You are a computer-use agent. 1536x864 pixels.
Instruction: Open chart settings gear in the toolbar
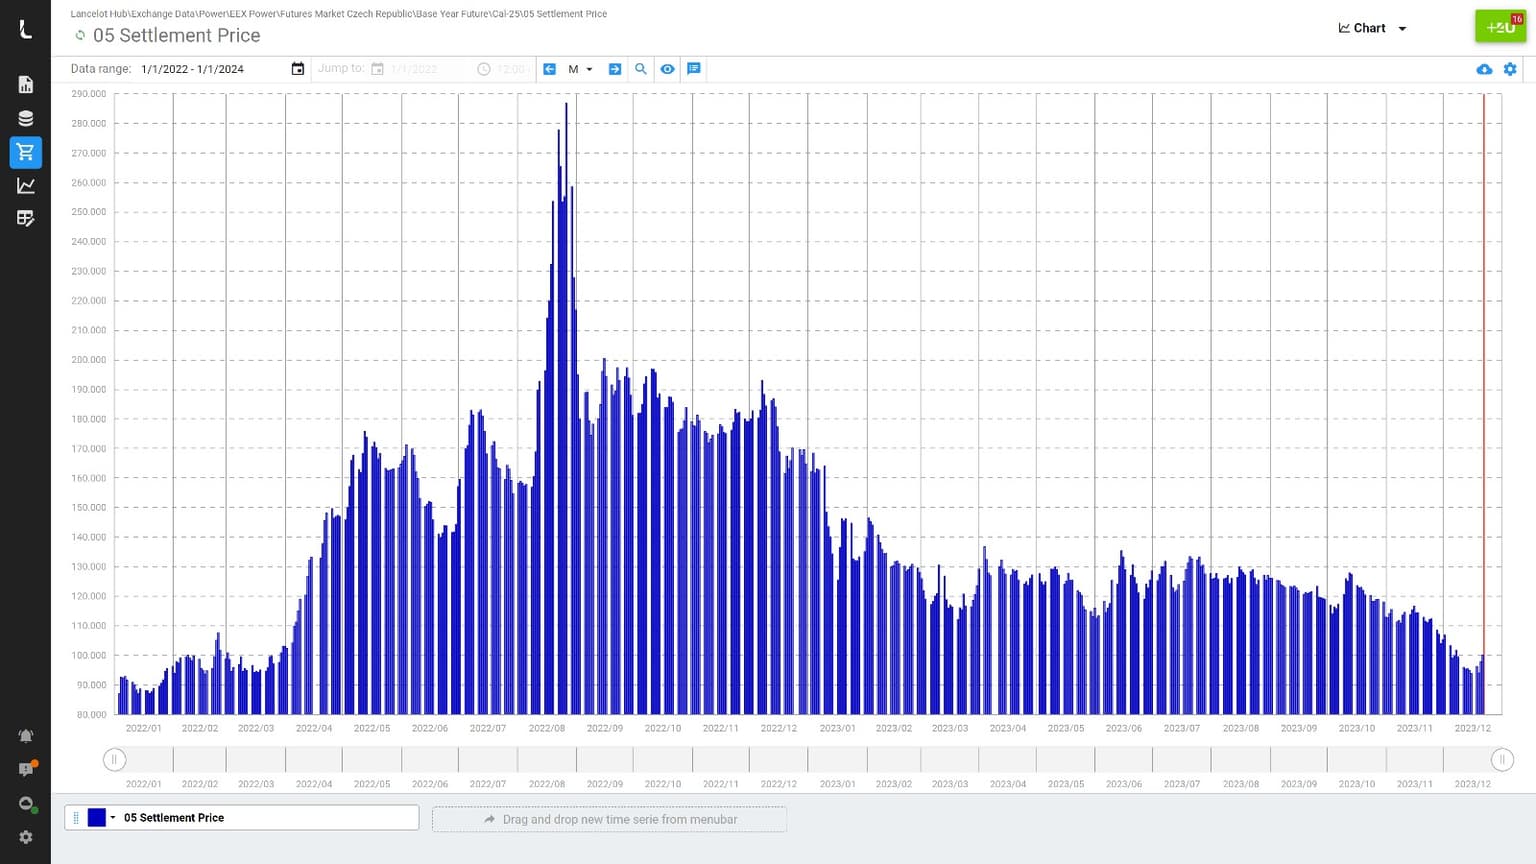tap(1510, 69)
